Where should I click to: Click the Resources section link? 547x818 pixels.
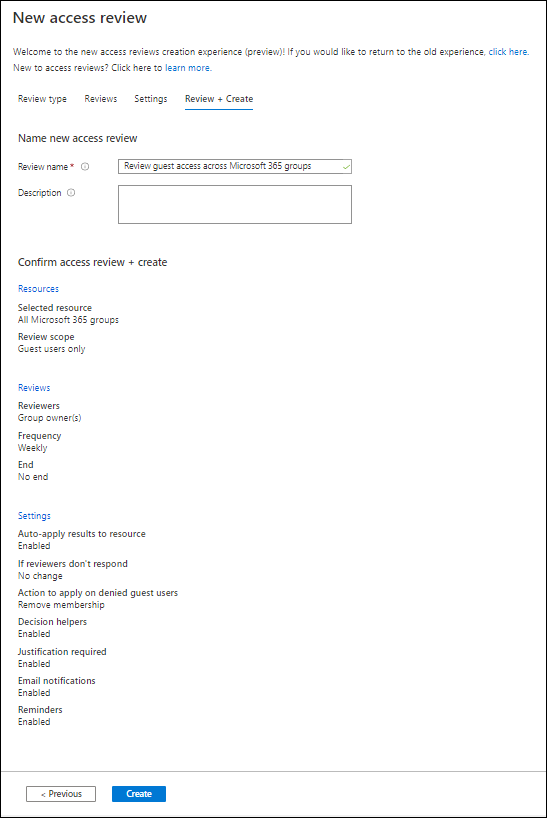point(39,288)
